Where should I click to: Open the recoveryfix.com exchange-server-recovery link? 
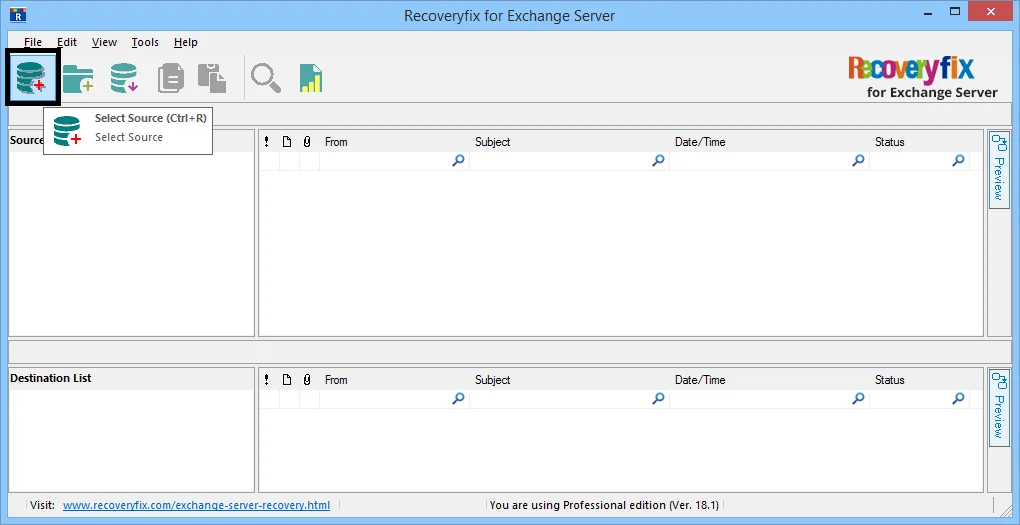tap(196, 505)
